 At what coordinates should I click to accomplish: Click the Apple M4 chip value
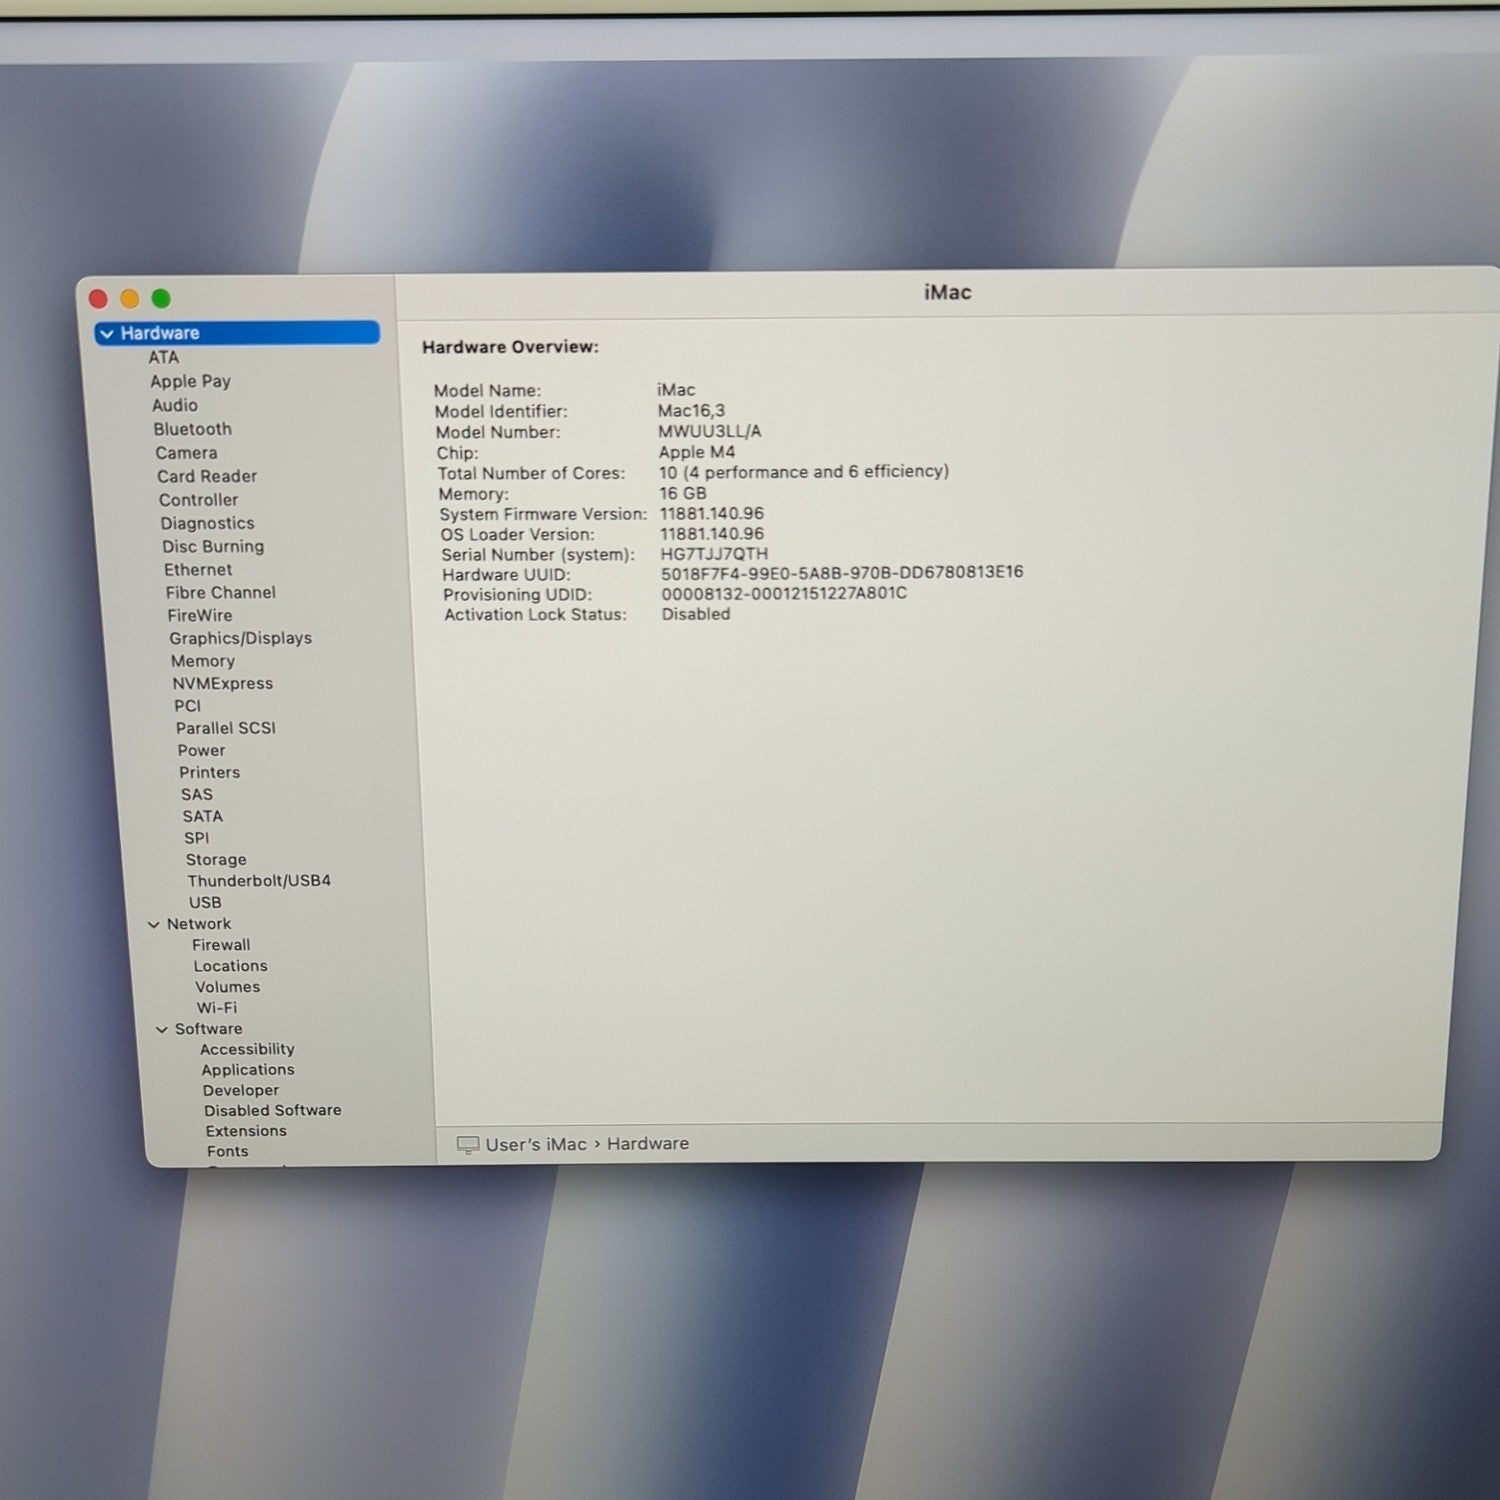click(x=697, y=452)
